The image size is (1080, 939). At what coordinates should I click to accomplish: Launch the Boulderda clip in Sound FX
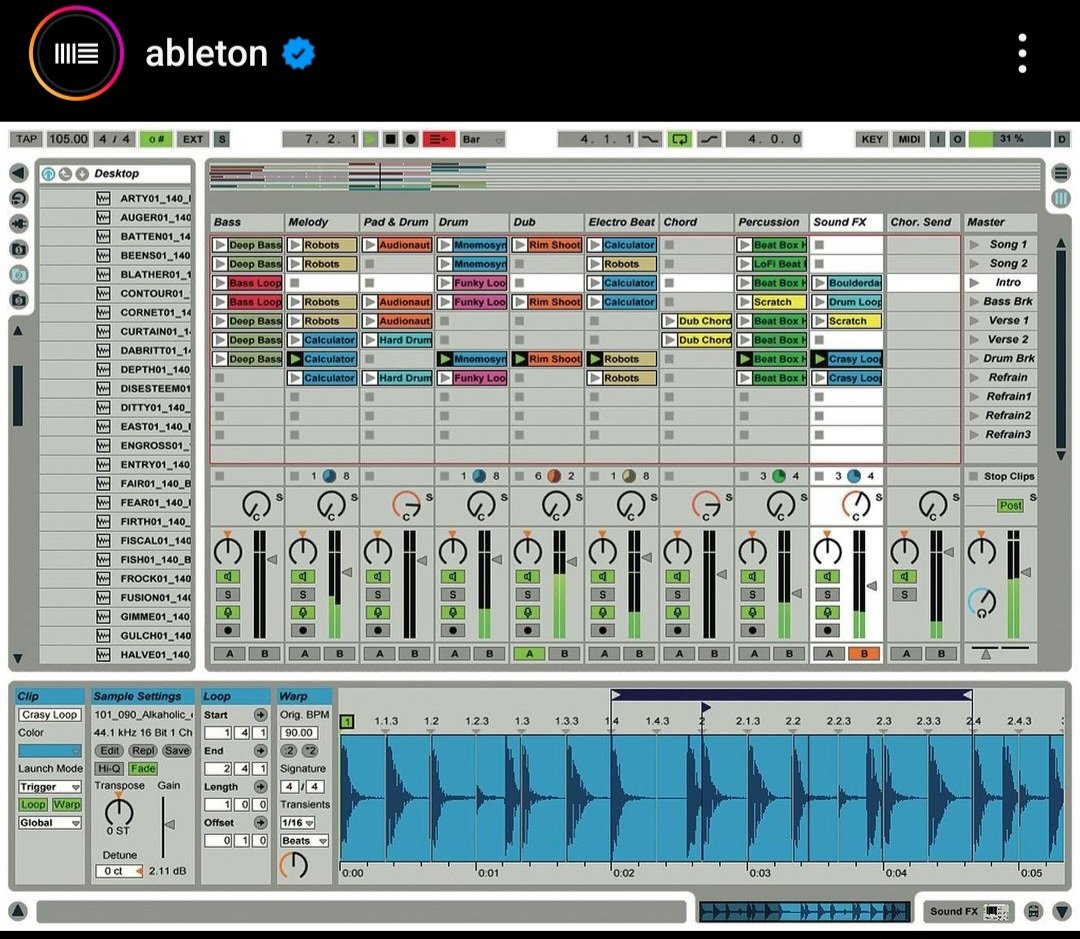tap(820, 282)
